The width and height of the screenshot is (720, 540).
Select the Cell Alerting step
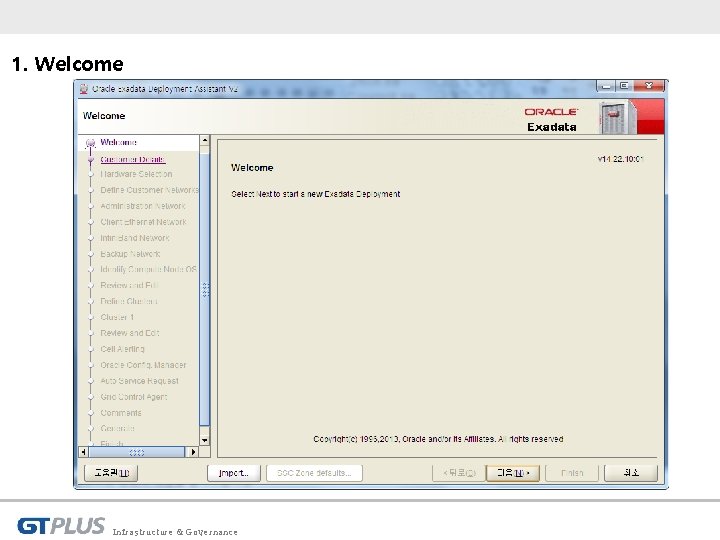tap(122, 349)
